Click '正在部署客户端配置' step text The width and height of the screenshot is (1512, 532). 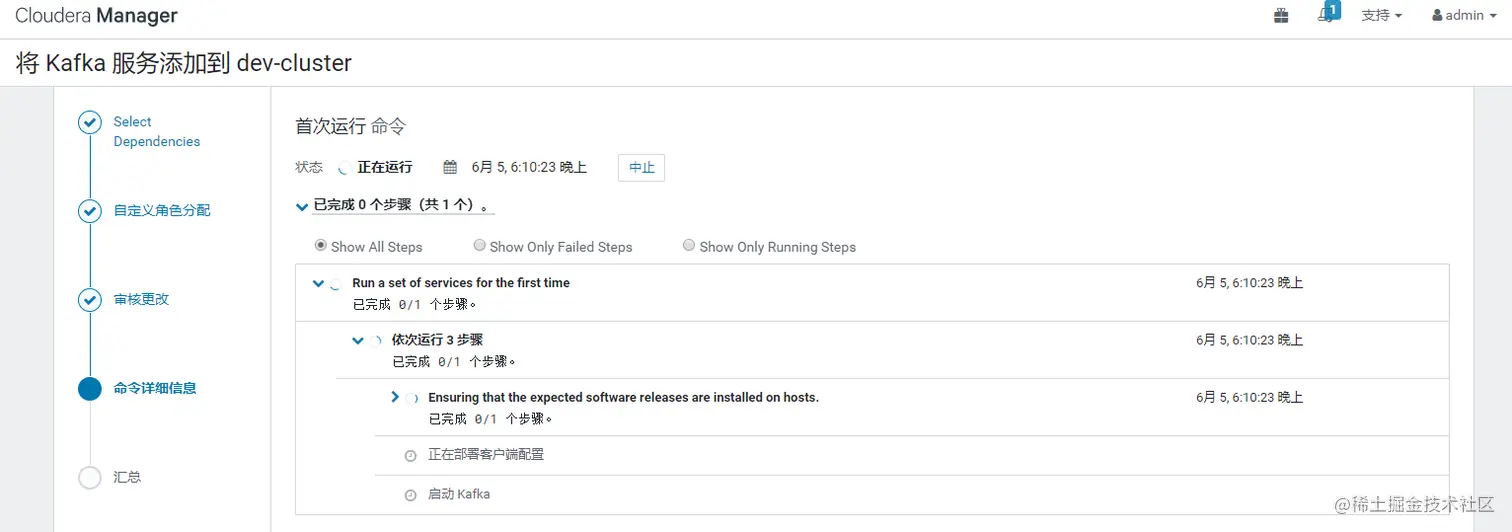pyautogui.click(x=486, y=454)
